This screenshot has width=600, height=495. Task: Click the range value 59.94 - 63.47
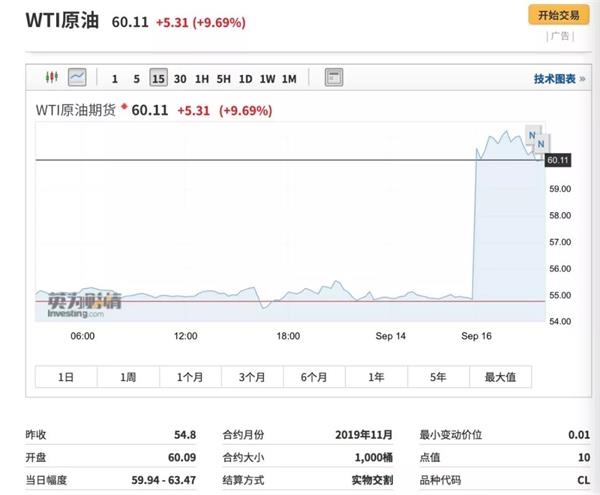(x=164, y=480)
